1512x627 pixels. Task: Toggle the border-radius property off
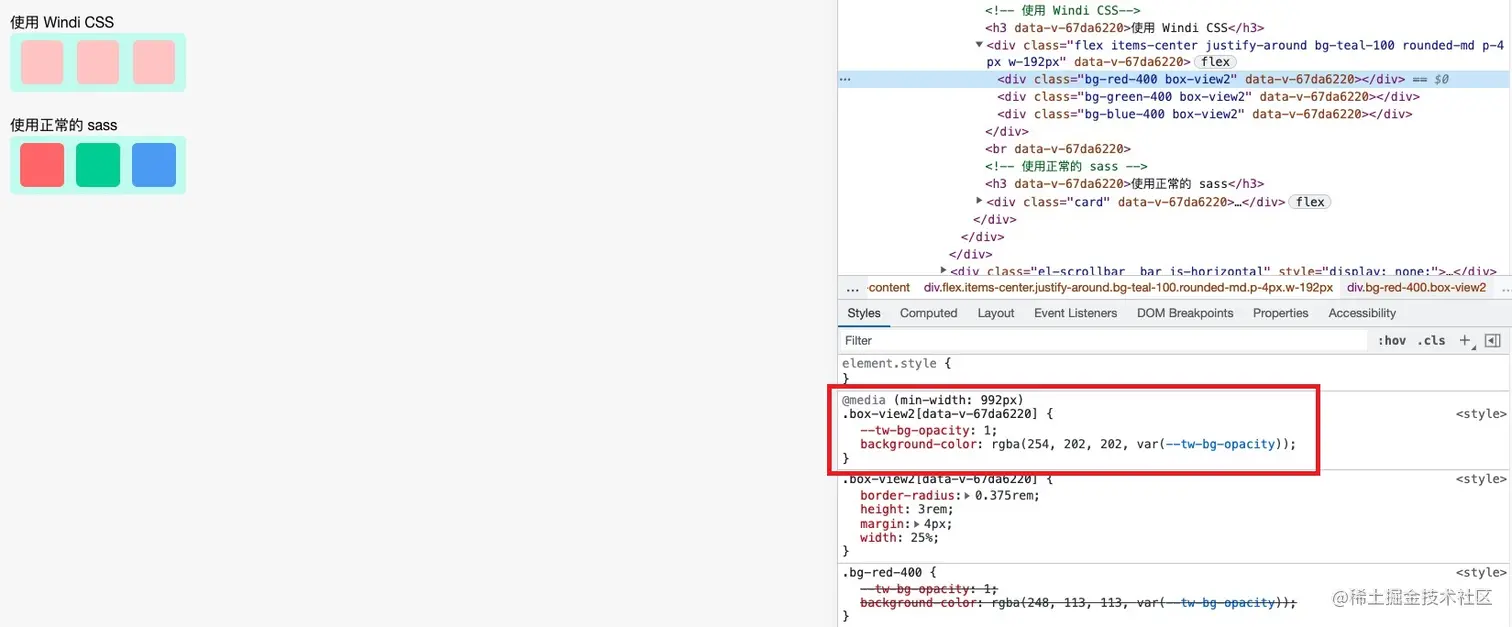(850, 495)
